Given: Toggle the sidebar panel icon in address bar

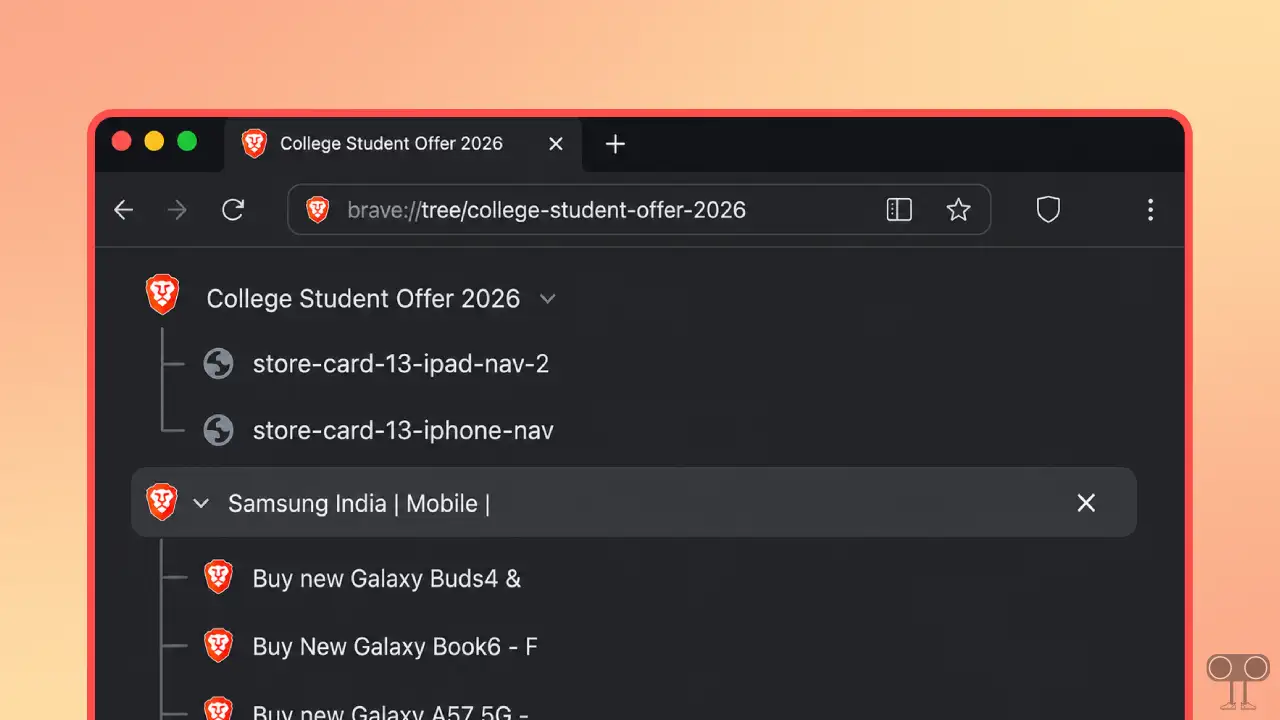Looking at the screenshot, I should 899,210.
